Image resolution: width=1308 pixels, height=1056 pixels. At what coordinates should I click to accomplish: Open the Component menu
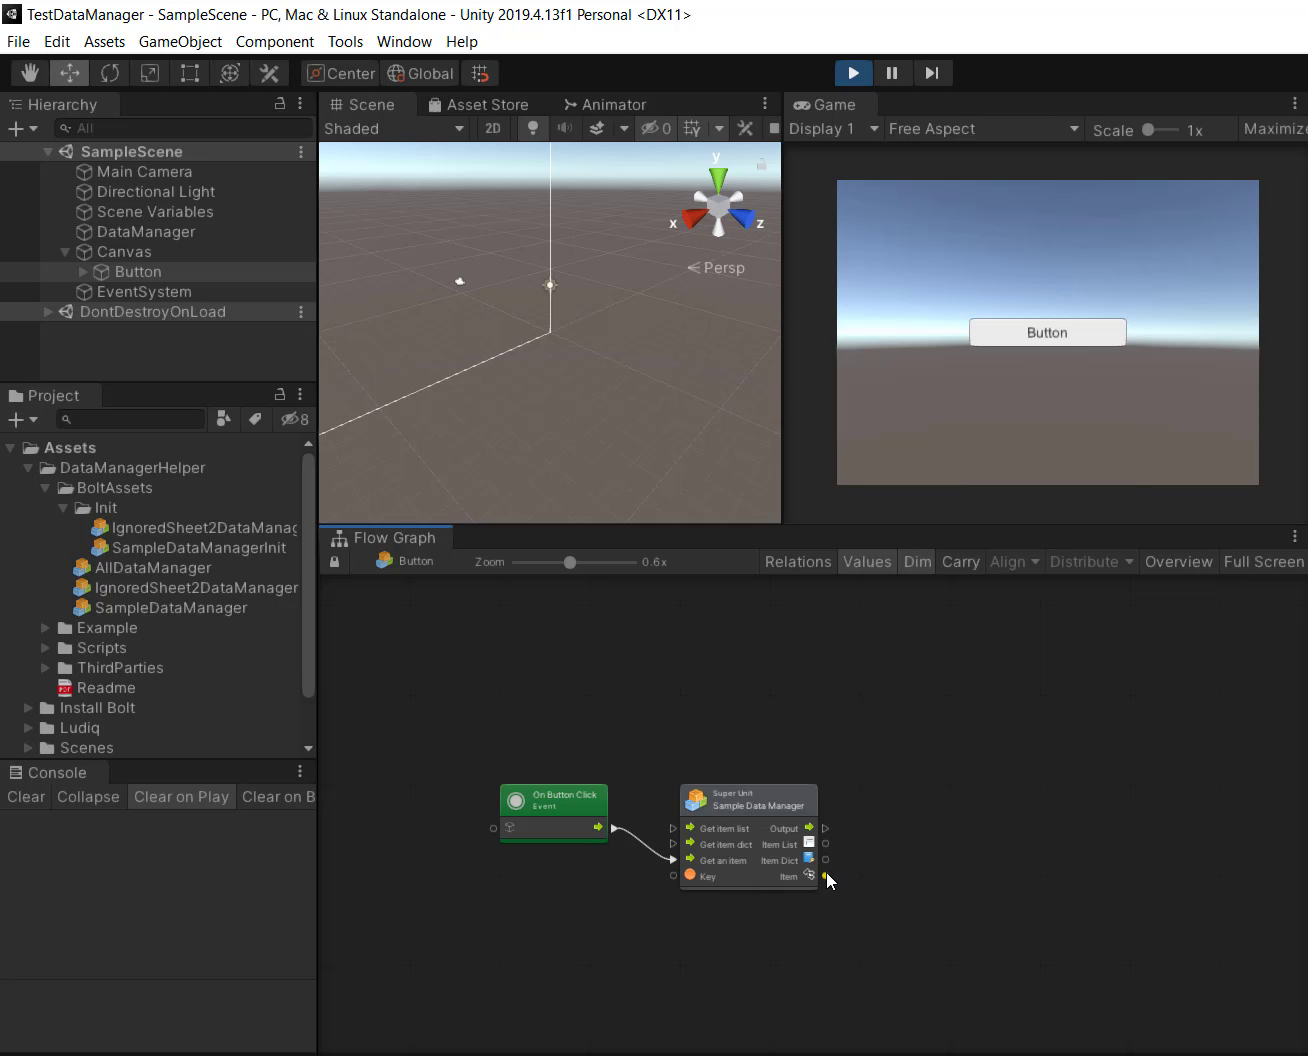pos(275,41)
